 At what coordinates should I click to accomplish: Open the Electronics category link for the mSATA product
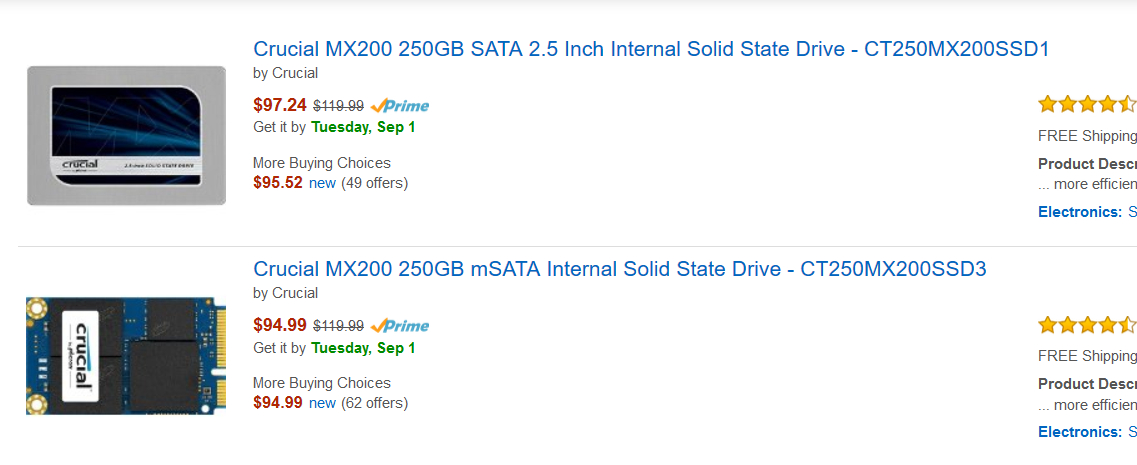1080,432
